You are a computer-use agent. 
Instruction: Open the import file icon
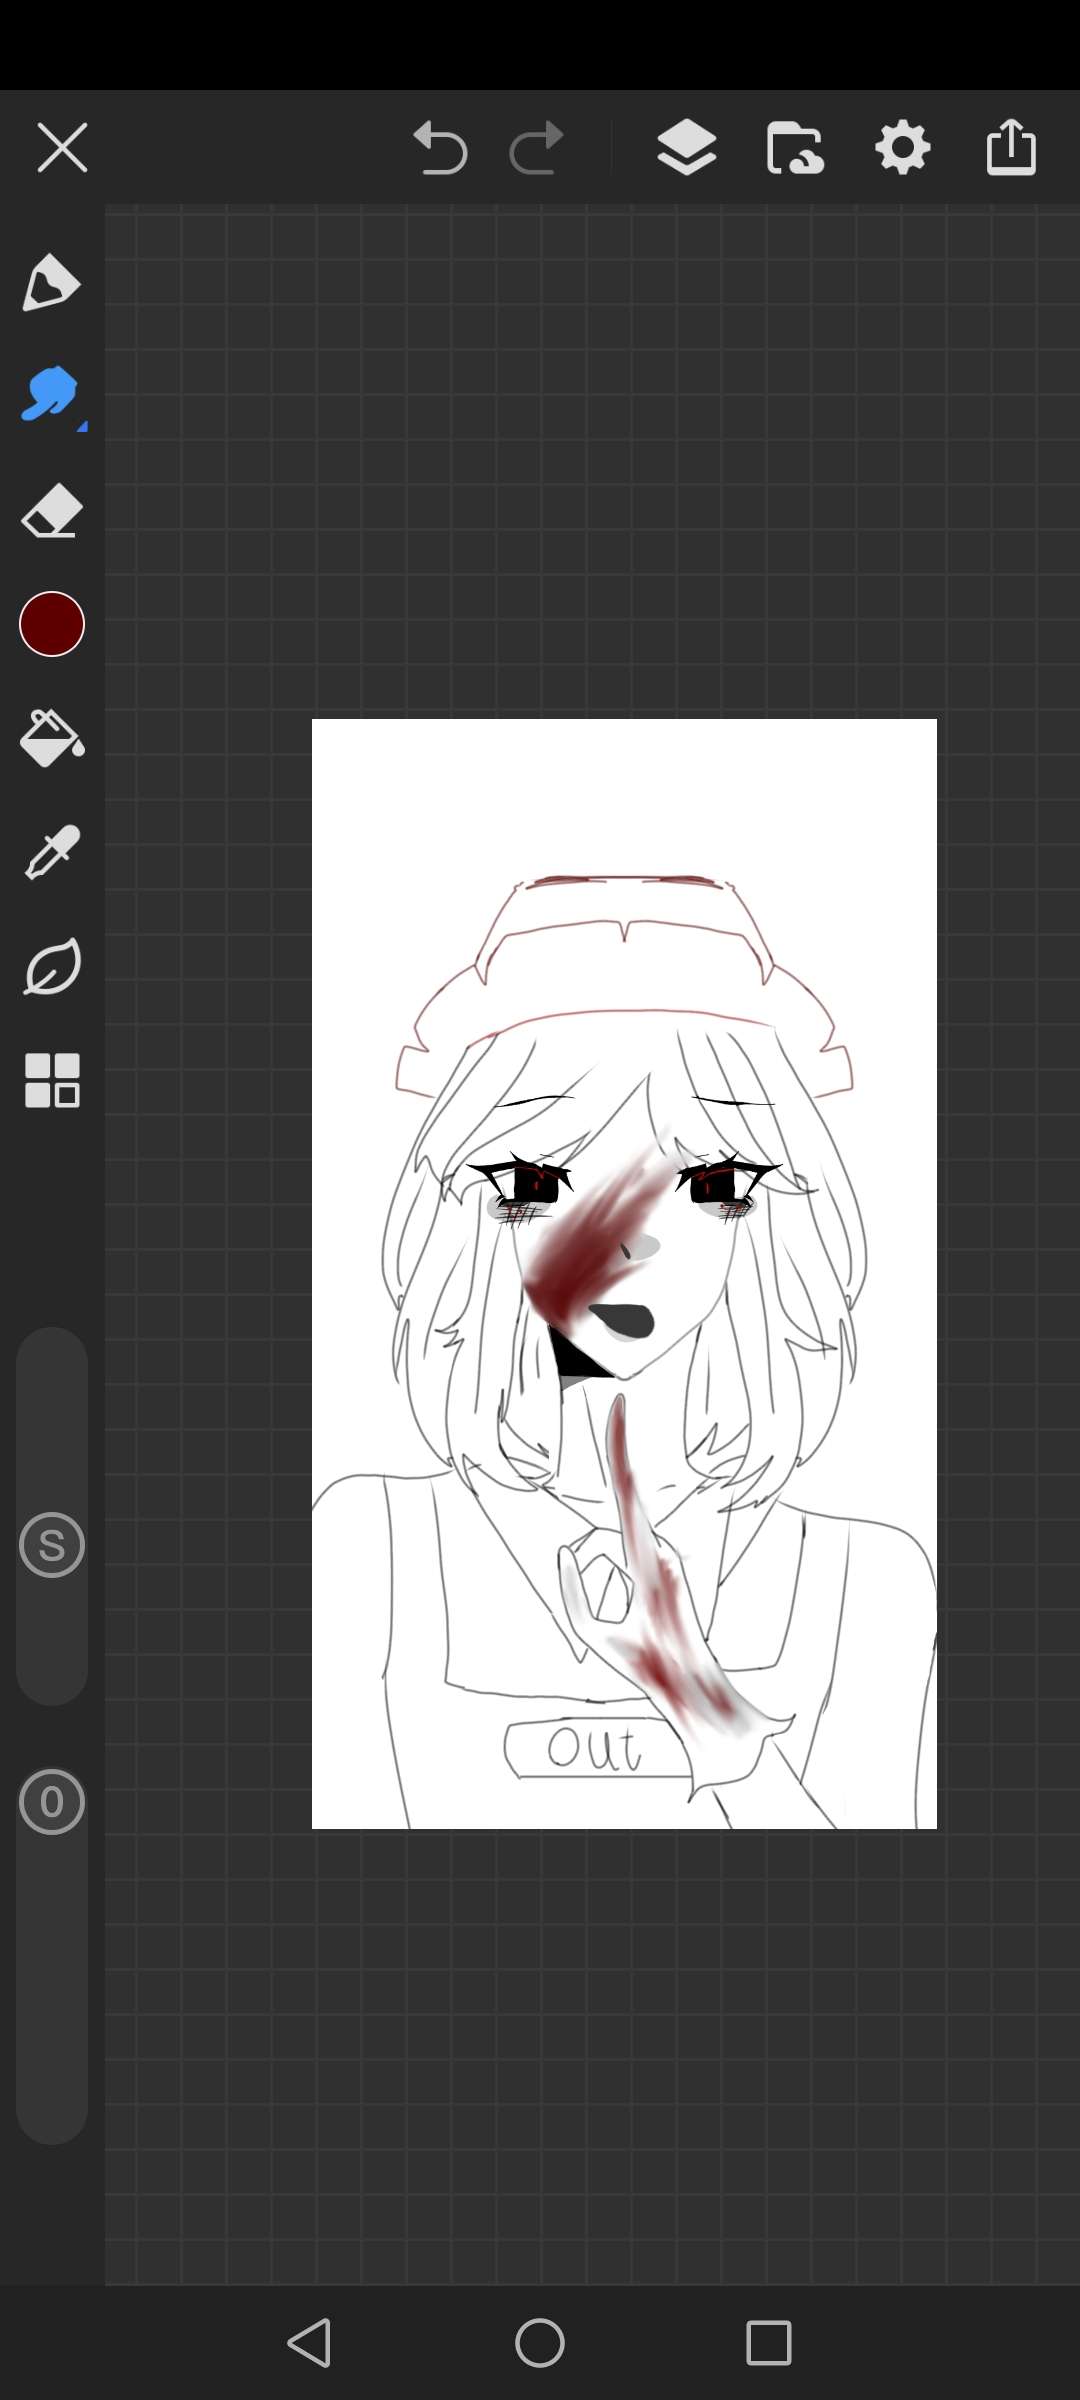795,148
